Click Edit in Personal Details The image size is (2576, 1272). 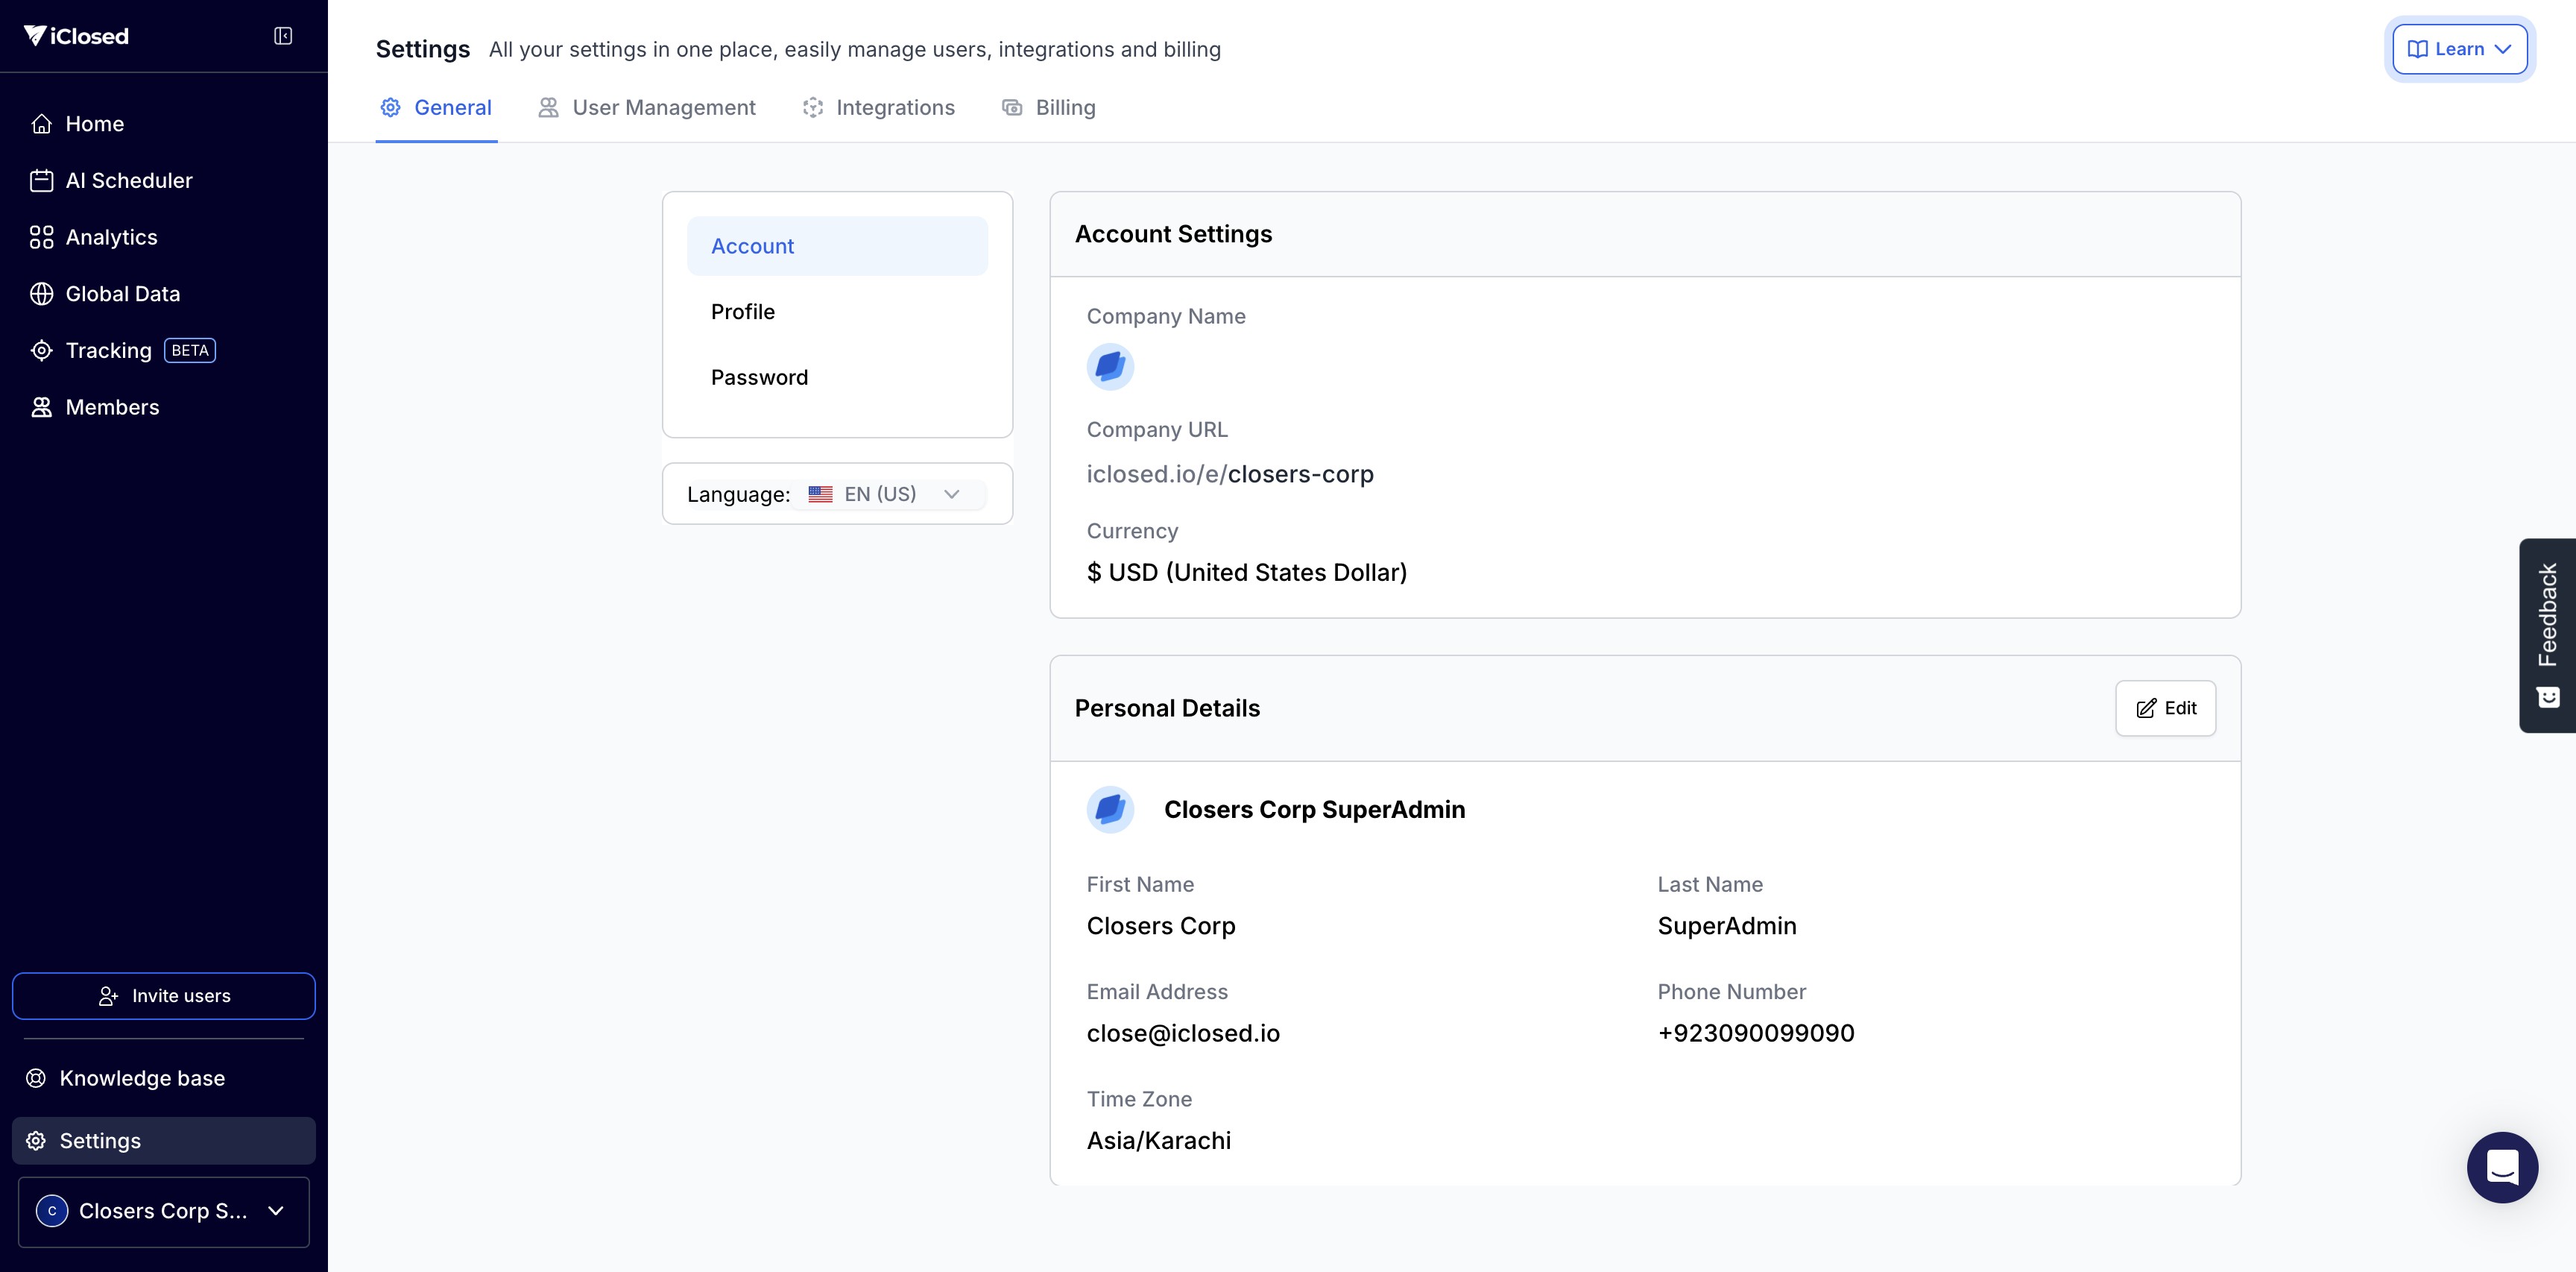[2165, 708]
